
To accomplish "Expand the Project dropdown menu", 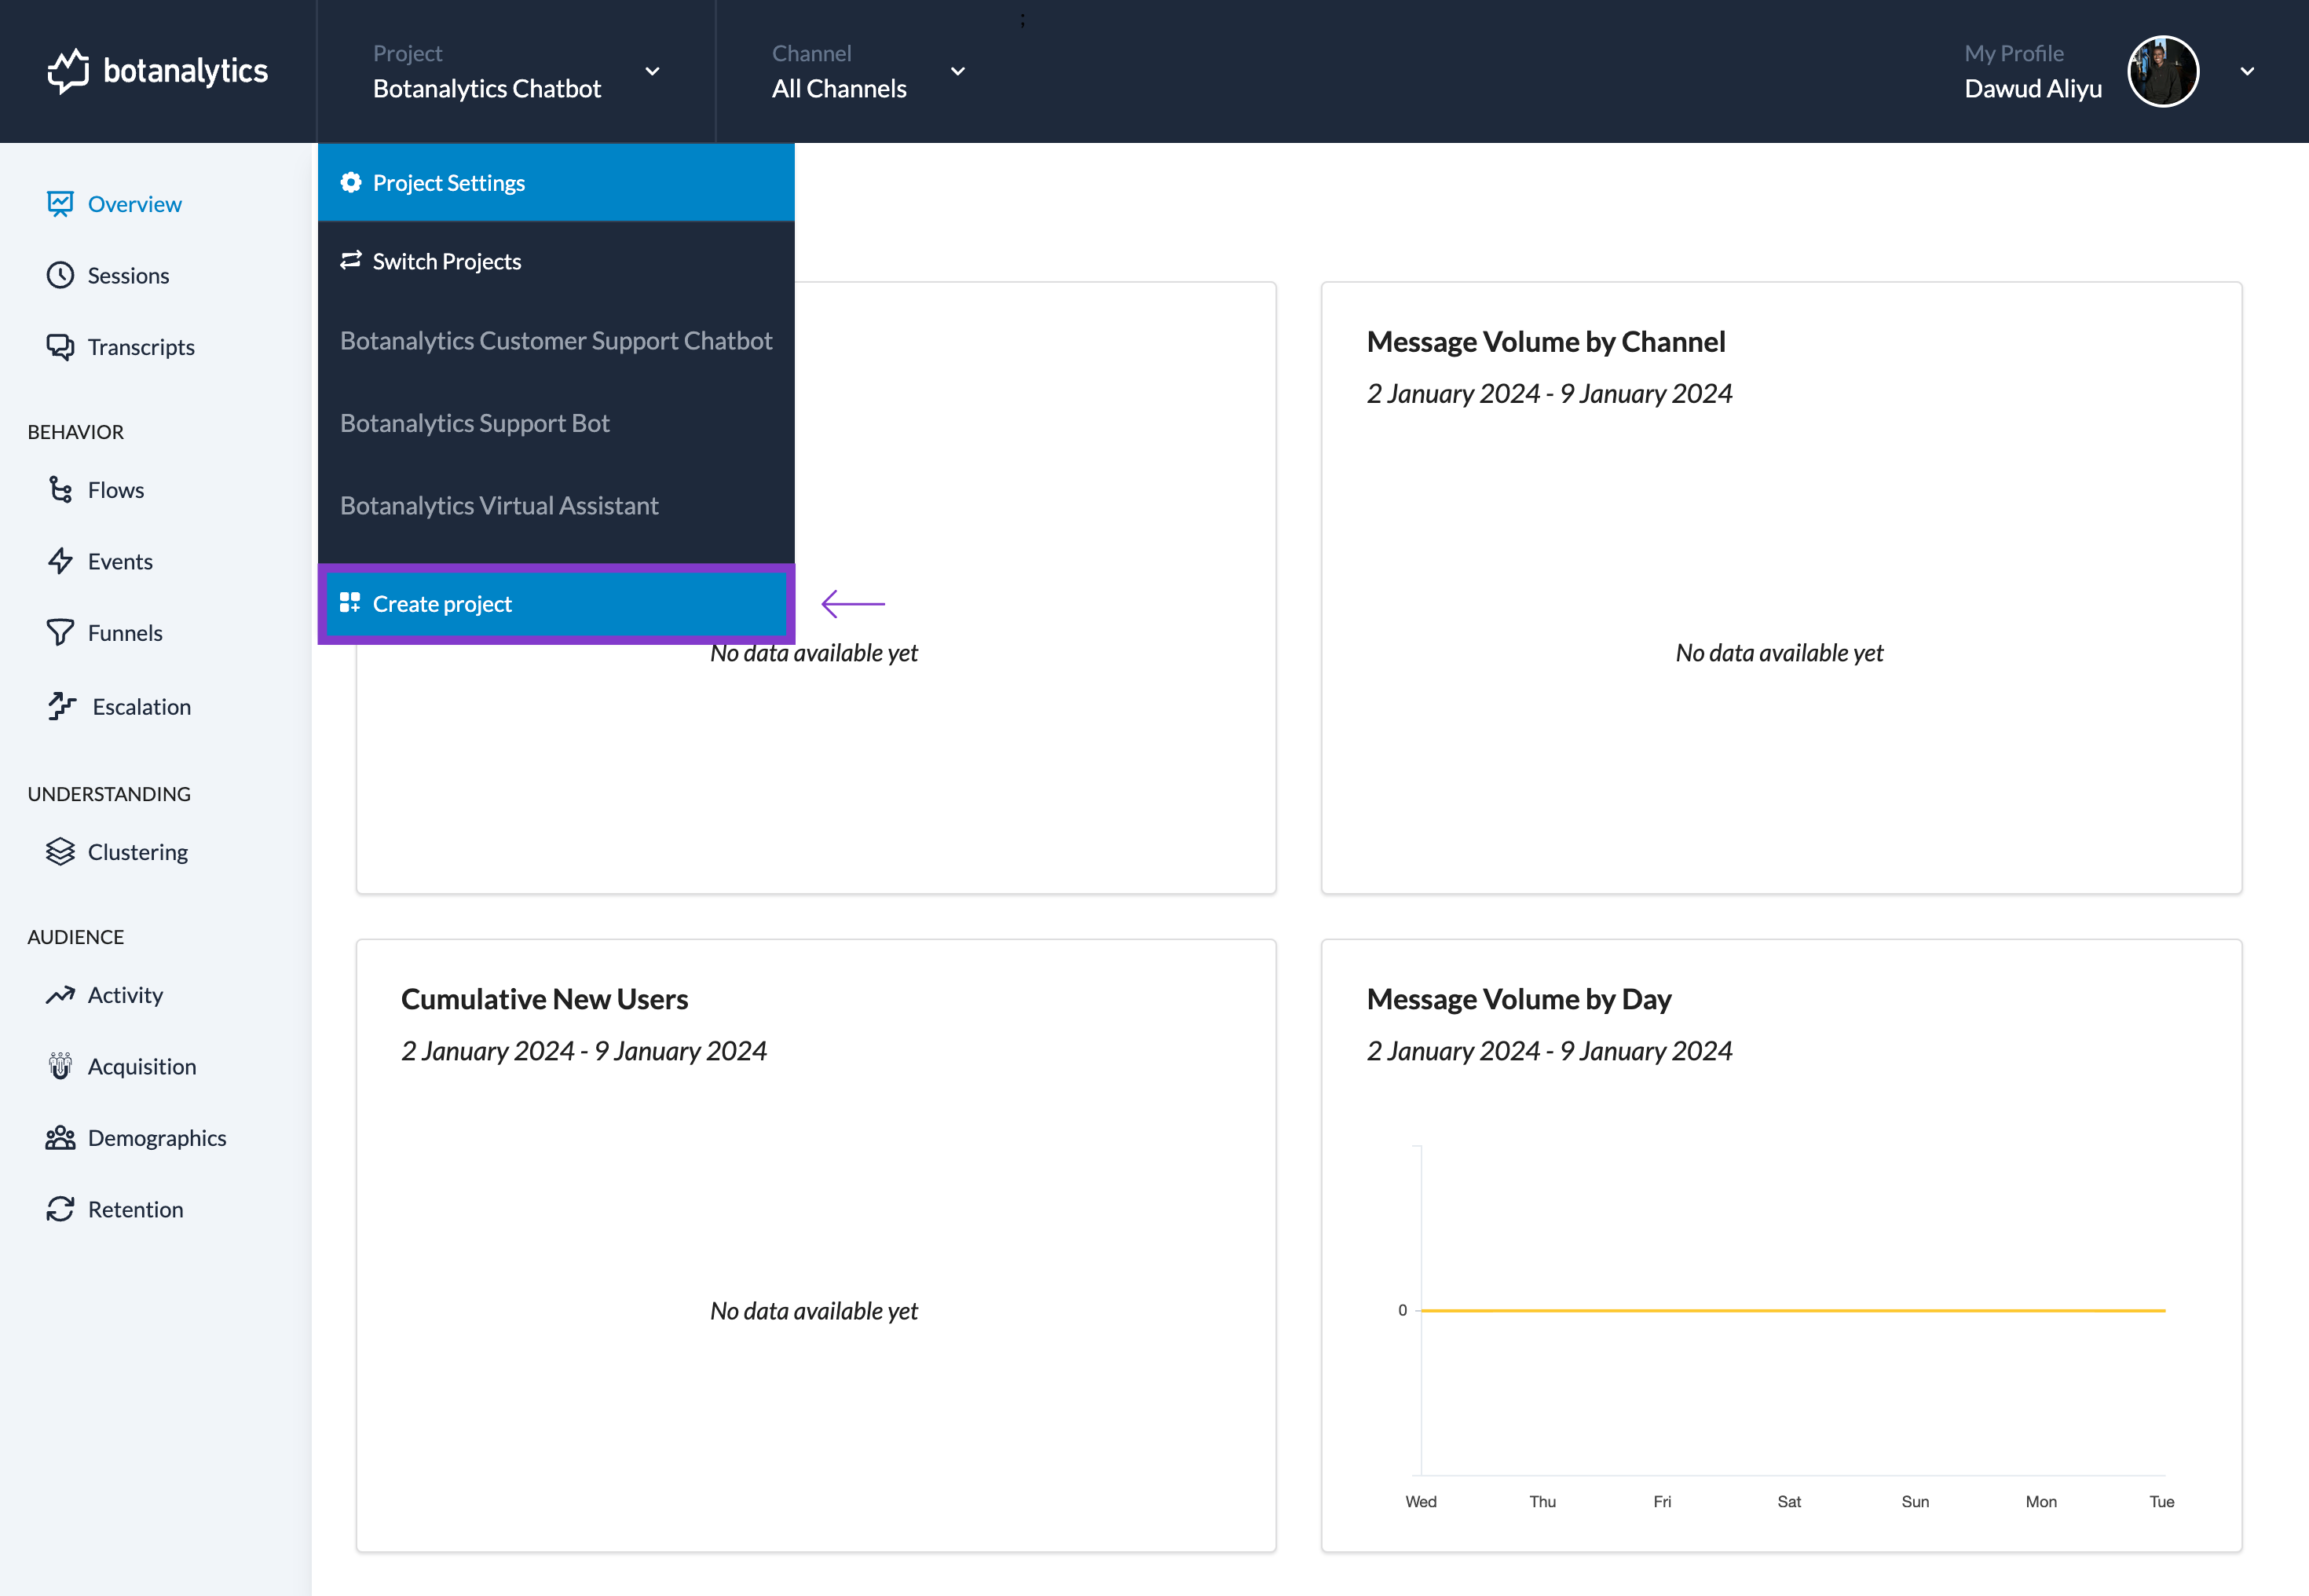I will click(518, 70).
